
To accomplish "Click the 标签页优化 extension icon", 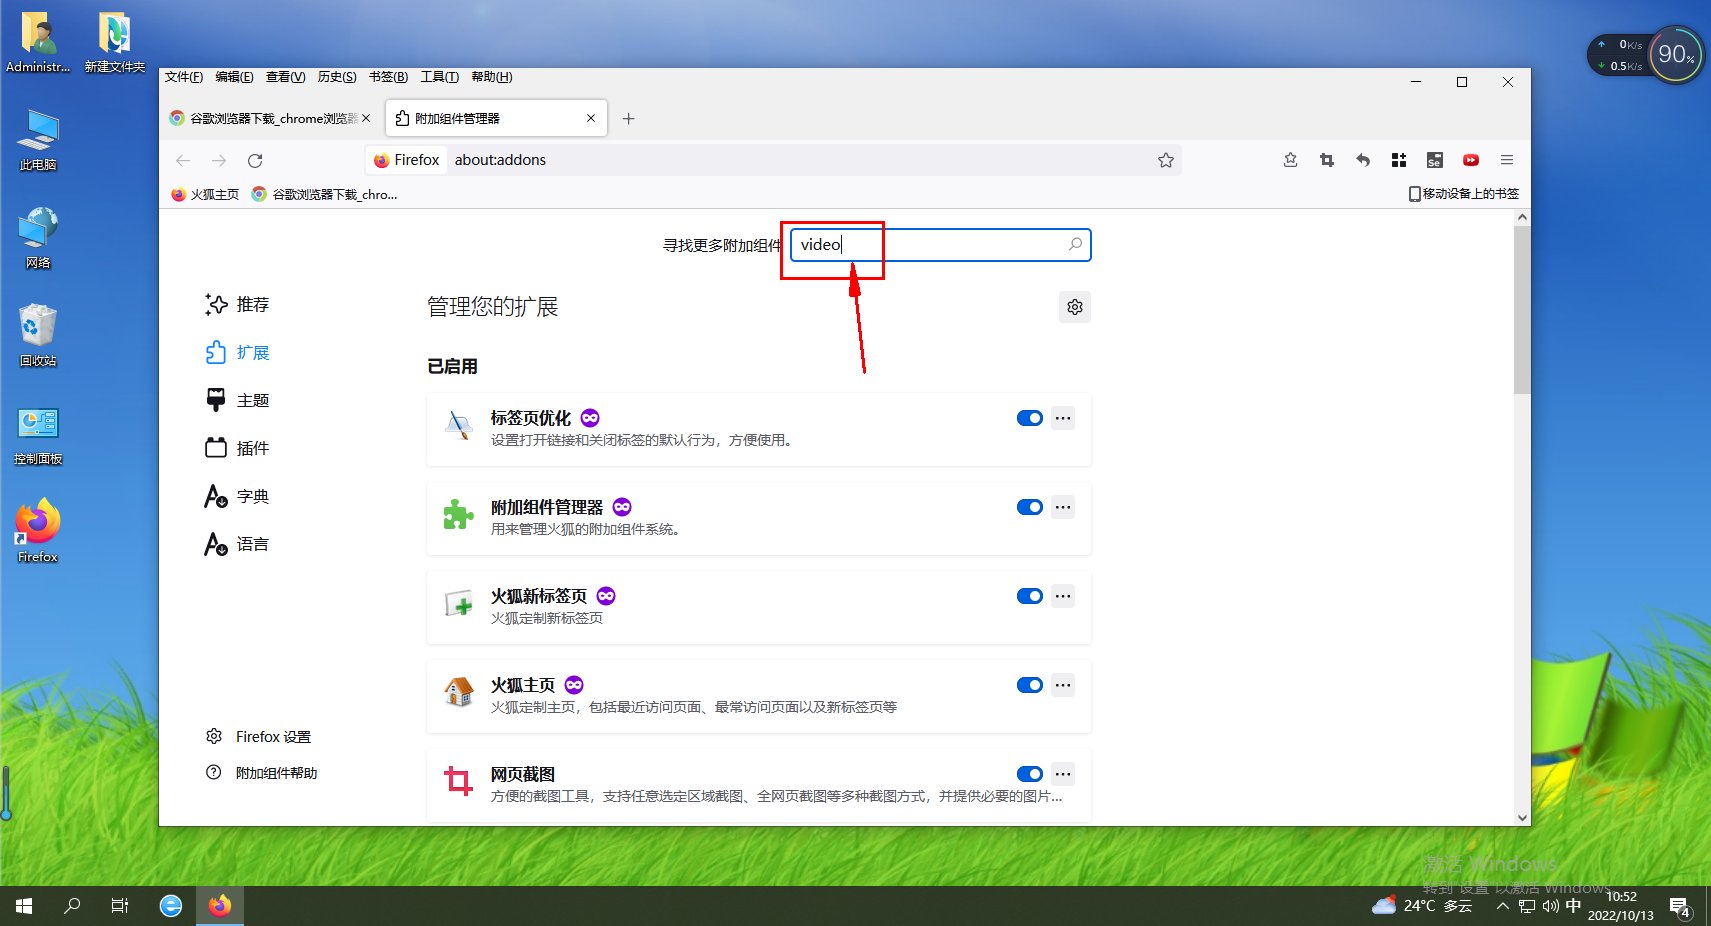I will tap(459, 425).
